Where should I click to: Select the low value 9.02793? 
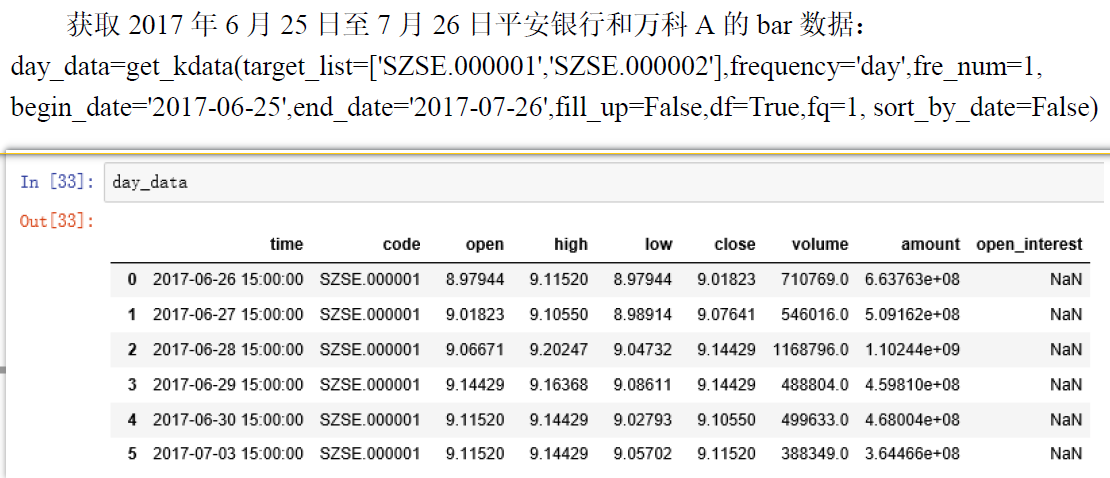coord(643,419)
